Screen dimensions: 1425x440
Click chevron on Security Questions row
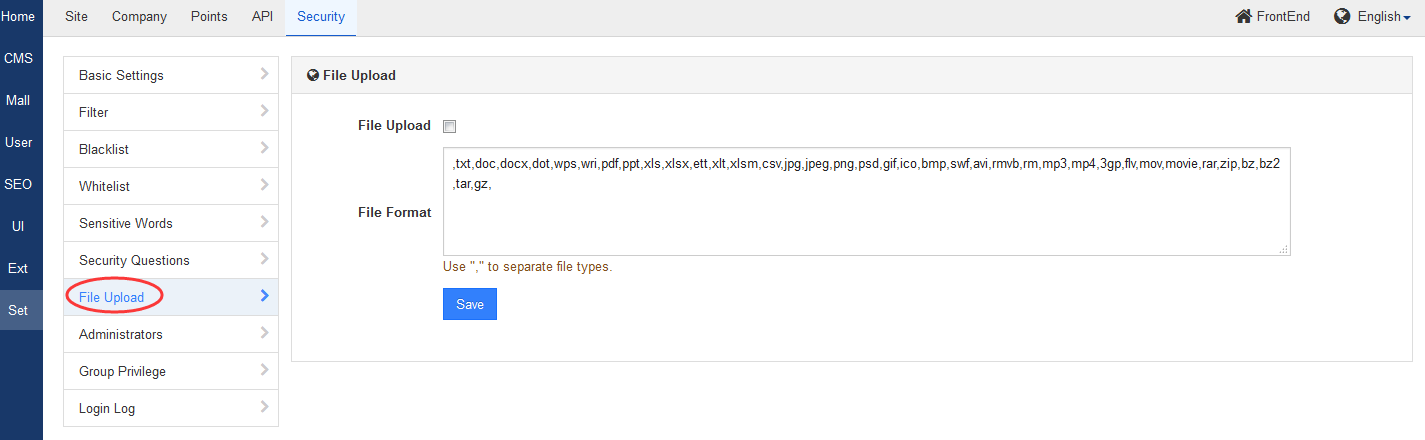pos(264,259)
